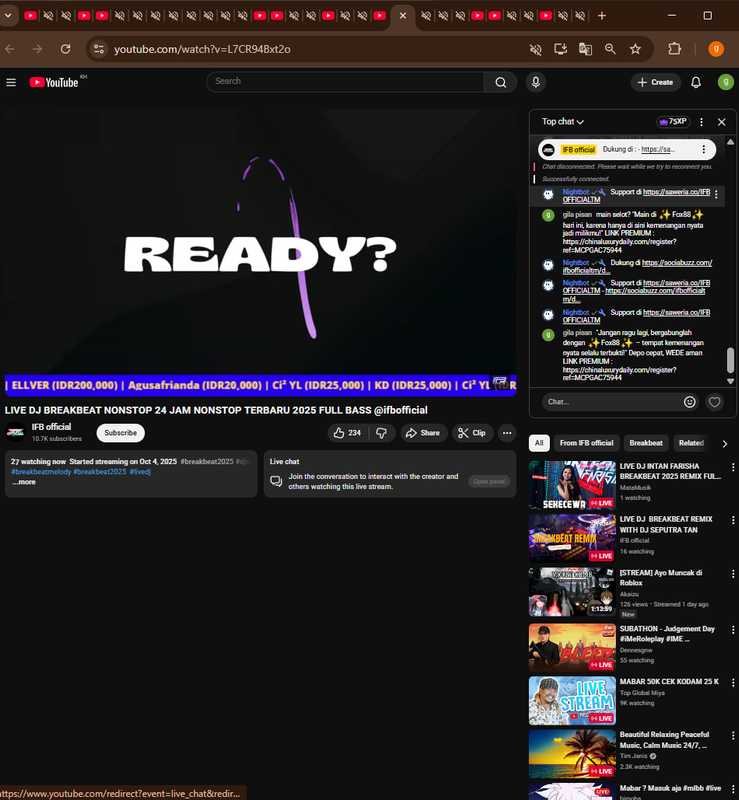Image resolution: width=739 pixels, height=800 pixels.
Task: Expand video description with ...more
Action: [x=24, y=482]
